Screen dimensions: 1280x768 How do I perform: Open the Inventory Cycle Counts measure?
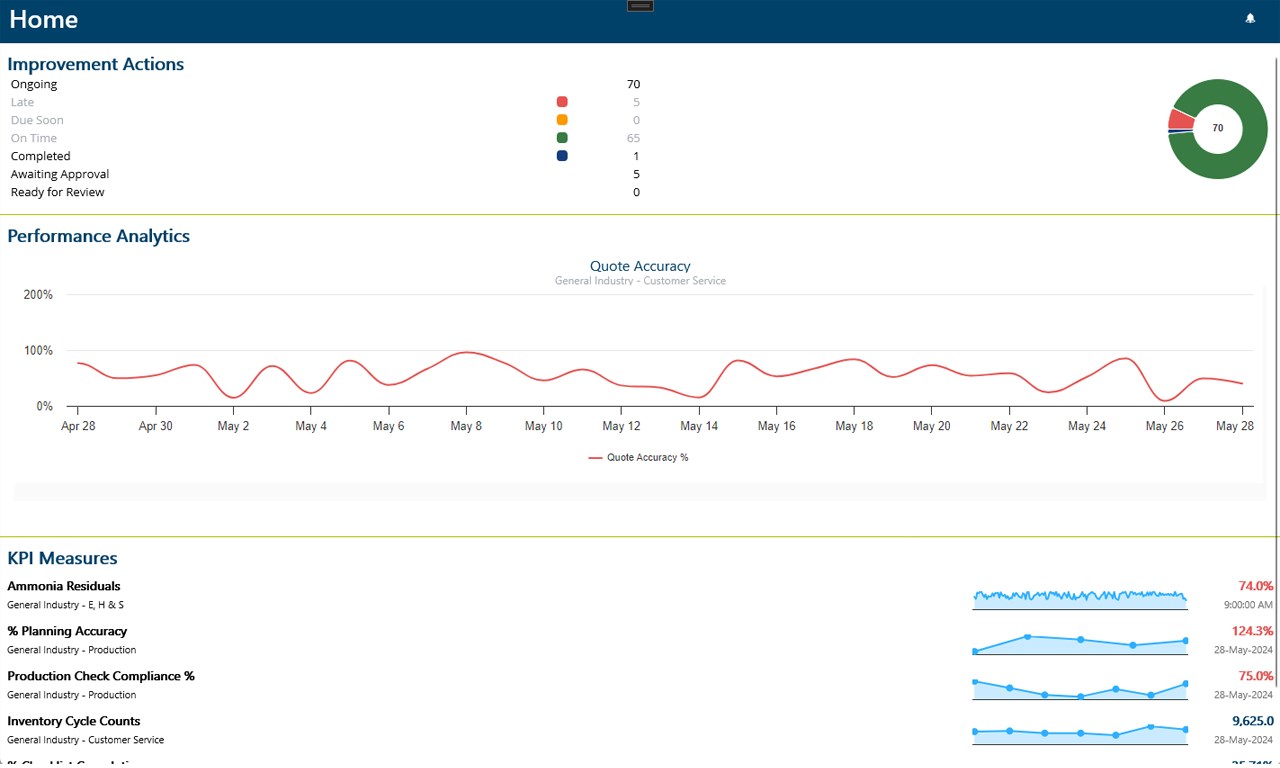pos(74,721)
